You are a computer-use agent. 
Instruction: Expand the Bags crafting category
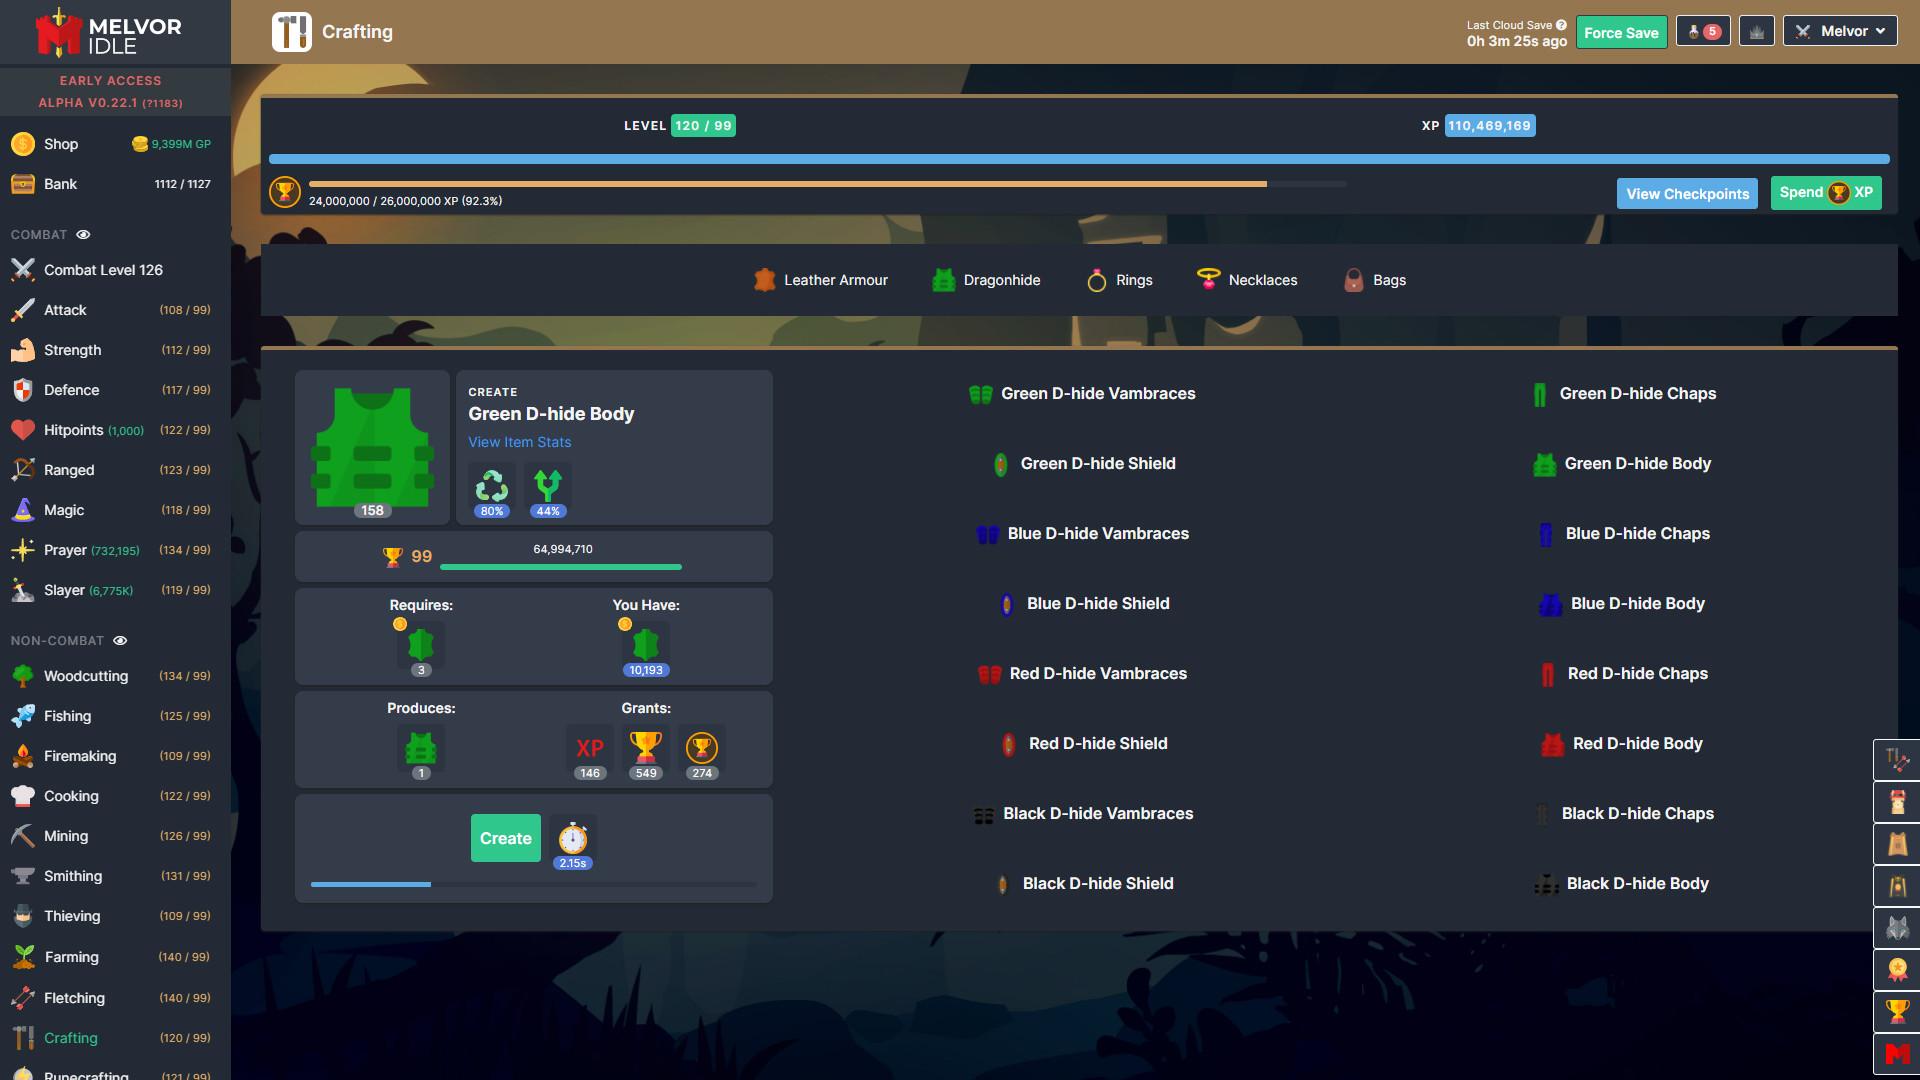tap(1389, 280)
